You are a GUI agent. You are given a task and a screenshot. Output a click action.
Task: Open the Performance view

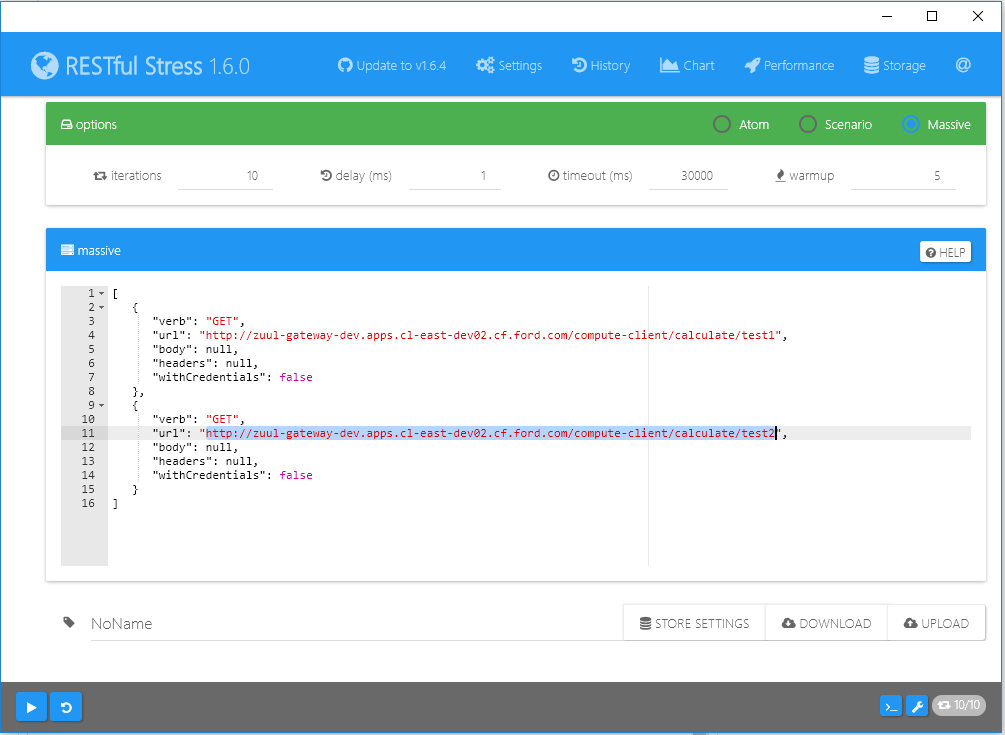(x=789, y=65)
